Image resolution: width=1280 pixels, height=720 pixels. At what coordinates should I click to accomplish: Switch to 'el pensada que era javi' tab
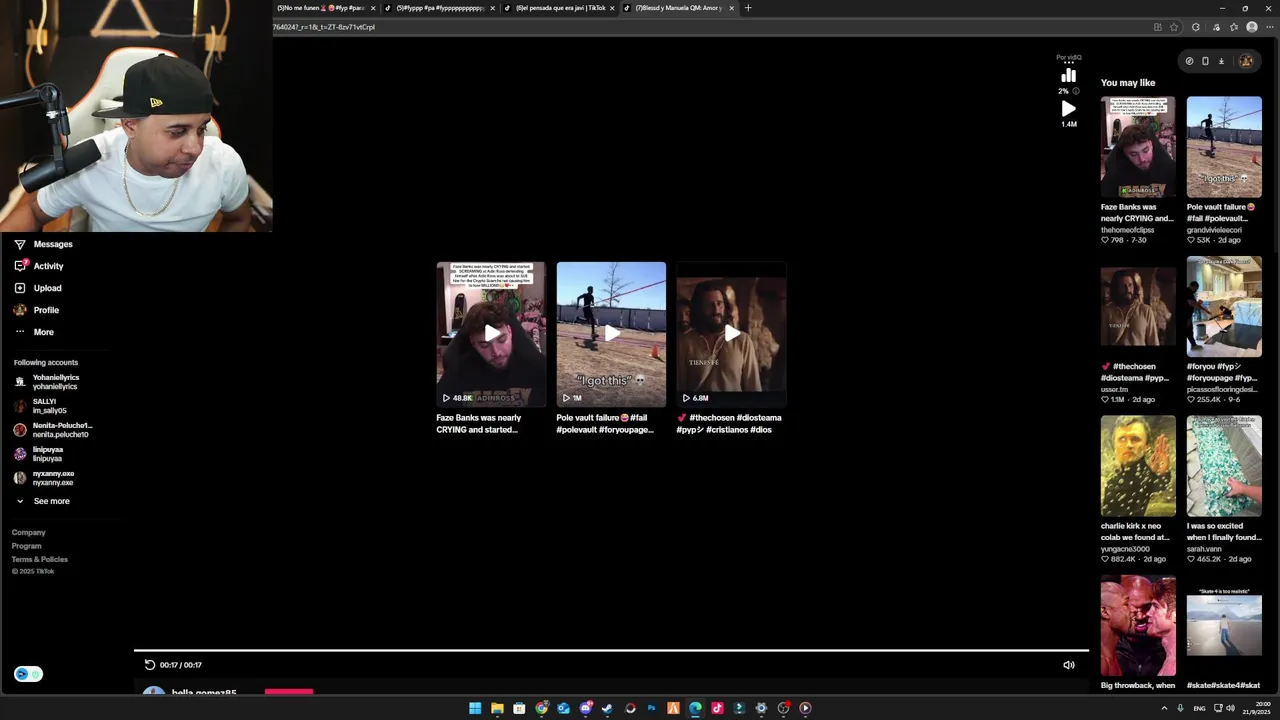point(560,8)
